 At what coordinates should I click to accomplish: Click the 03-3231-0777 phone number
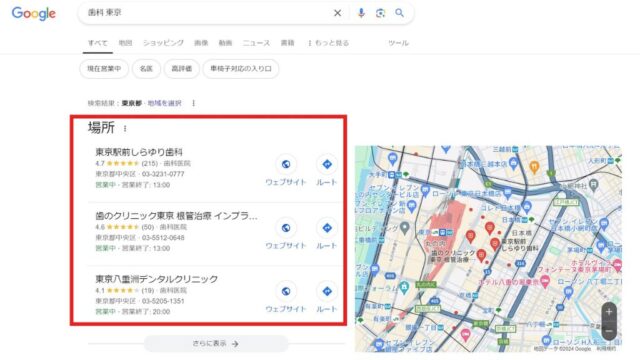163,174
